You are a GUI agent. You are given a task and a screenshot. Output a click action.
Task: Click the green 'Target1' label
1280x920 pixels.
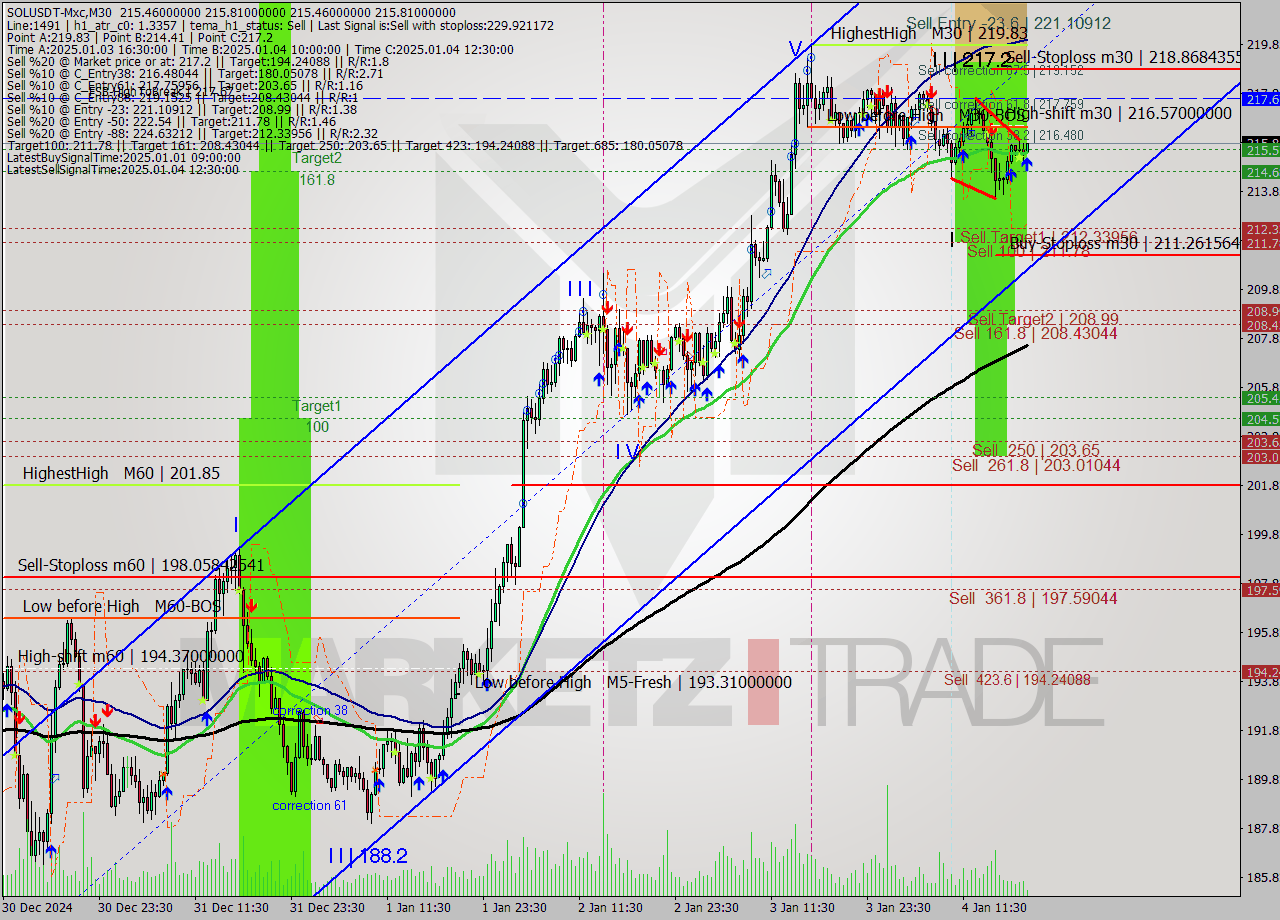click(x=317, y=406)
